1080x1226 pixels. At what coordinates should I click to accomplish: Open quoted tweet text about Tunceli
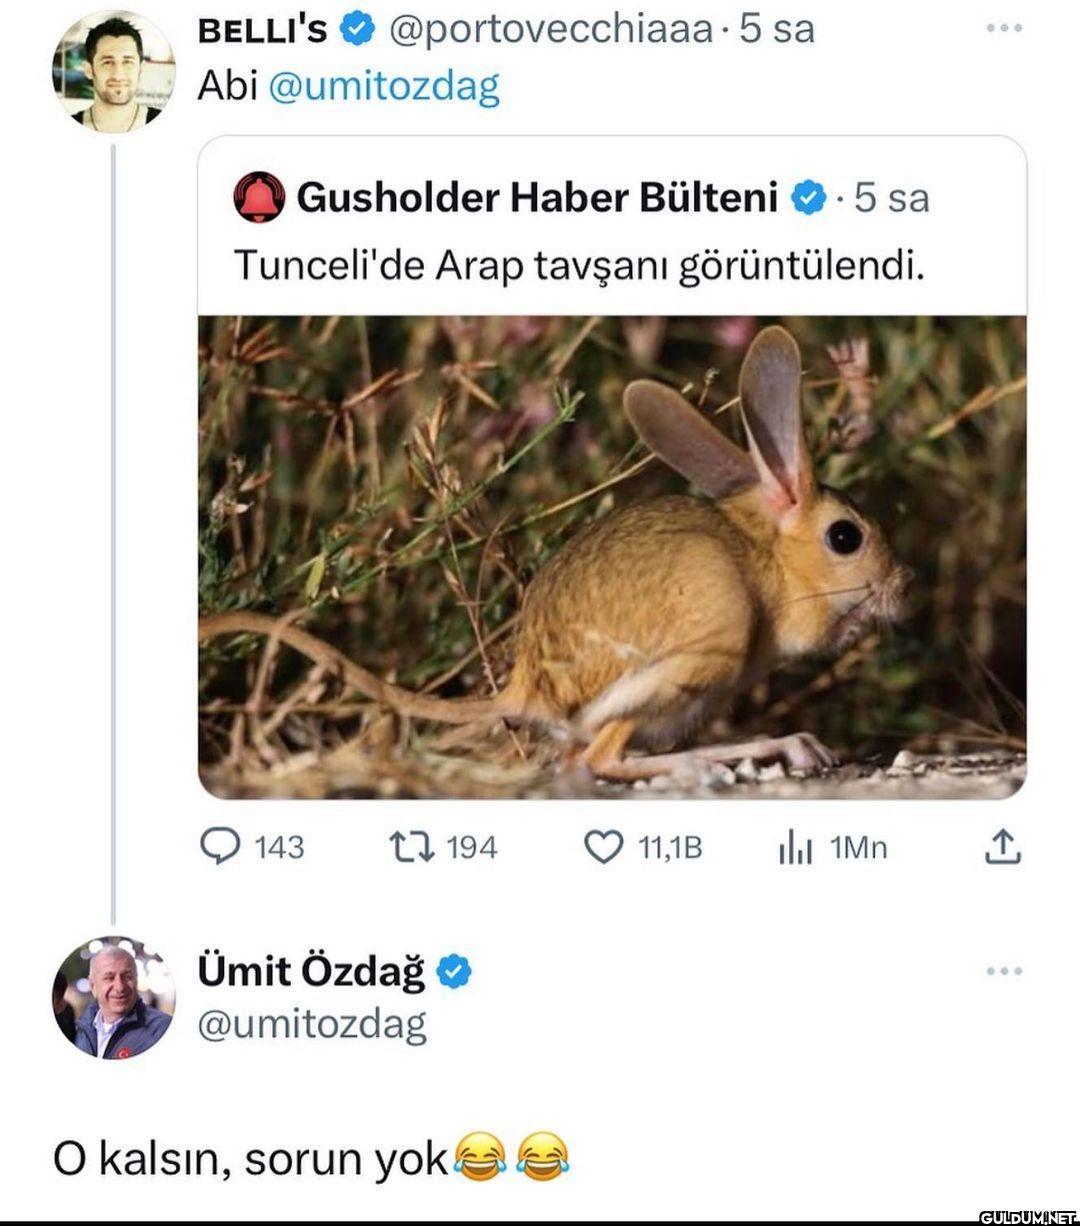(x=578, y=265)
